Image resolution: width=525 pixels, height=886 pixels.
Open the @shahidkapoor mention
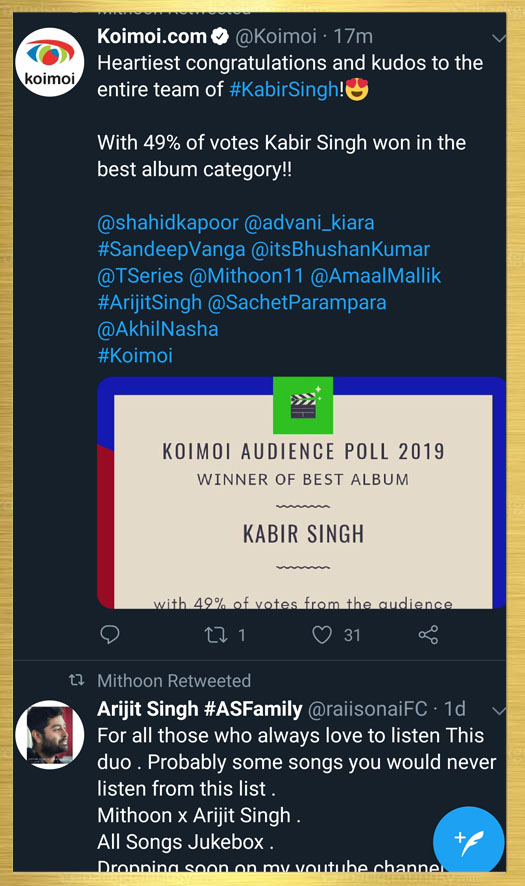[x=167, y=223]
